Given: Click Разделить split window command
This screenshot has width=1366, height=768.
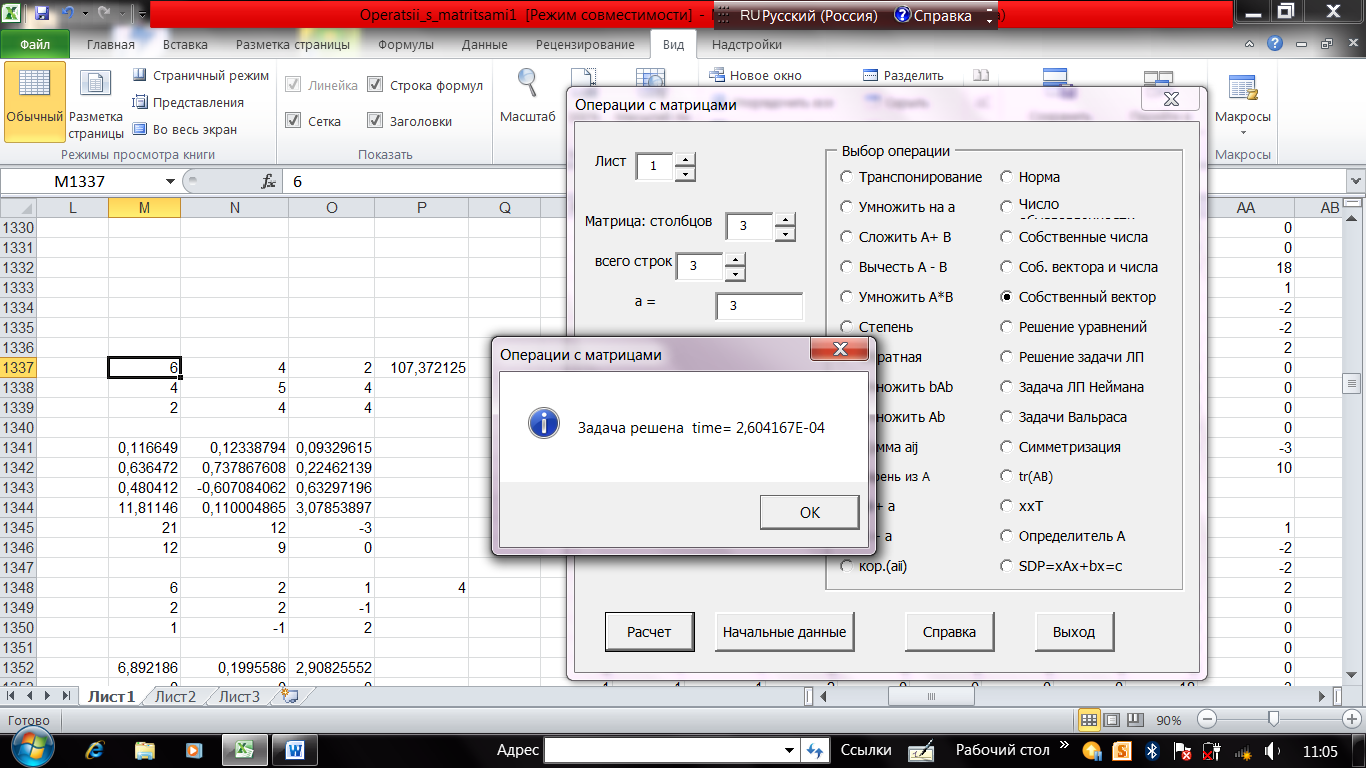Looking at the screenshot, I should (x=903, y=75).
